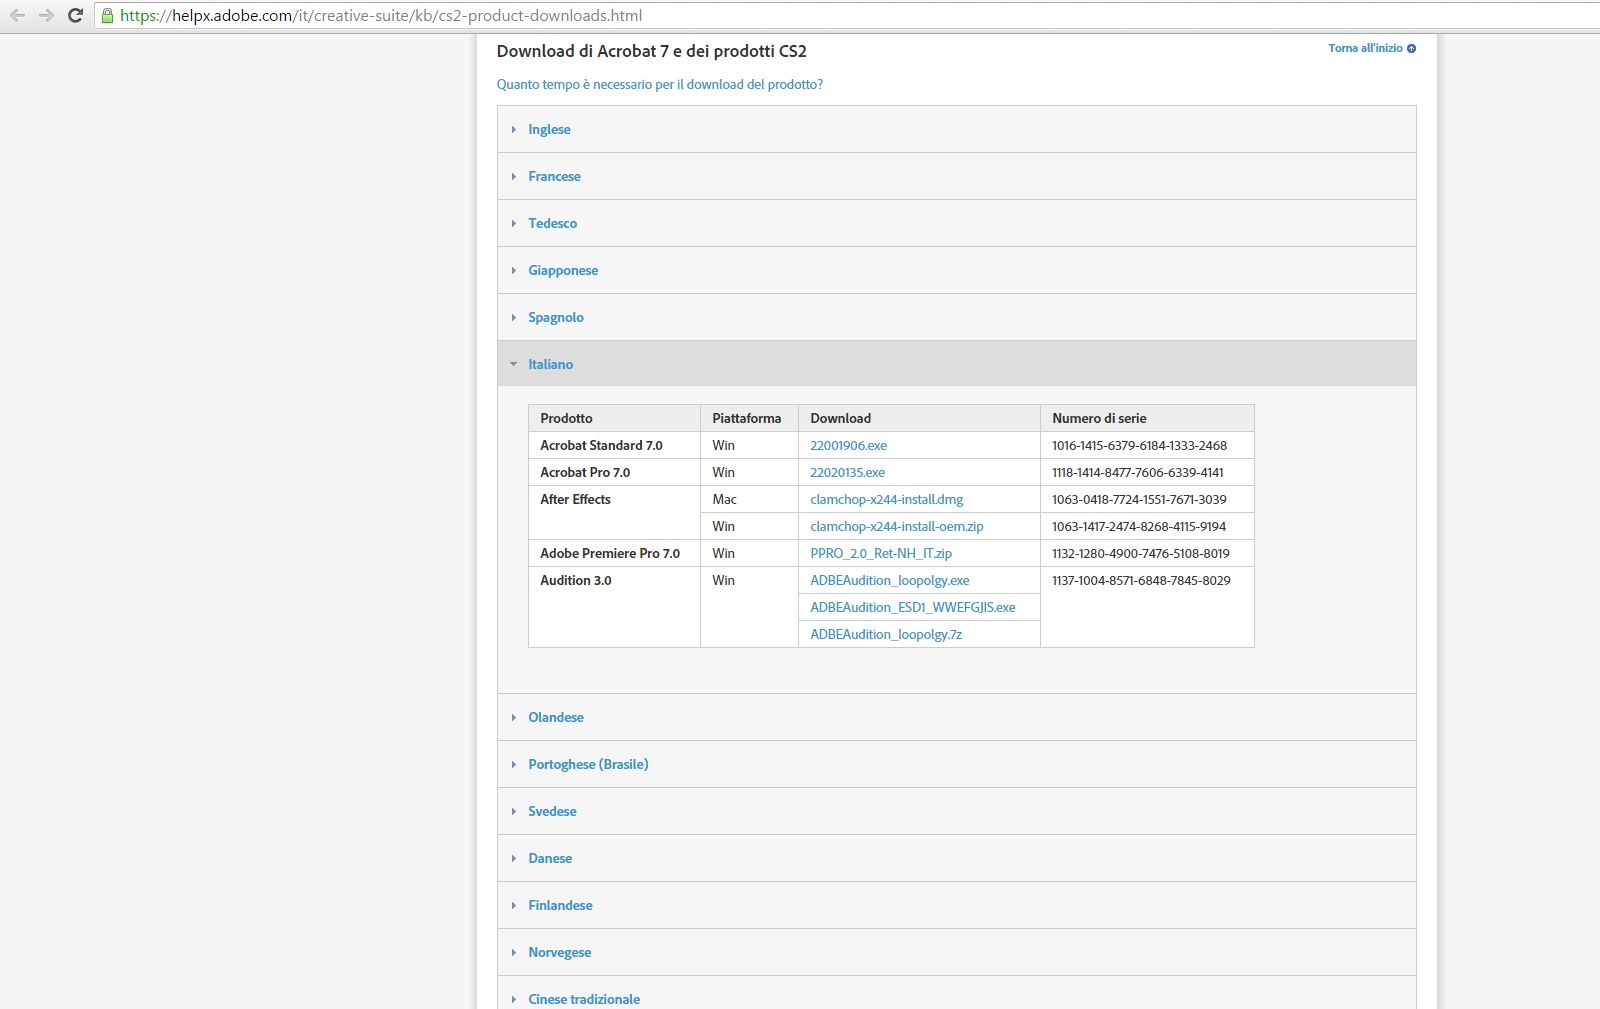
Task: Click the Acrobat Standard 7.0 product cell
Action: click(x=614, y=445)
